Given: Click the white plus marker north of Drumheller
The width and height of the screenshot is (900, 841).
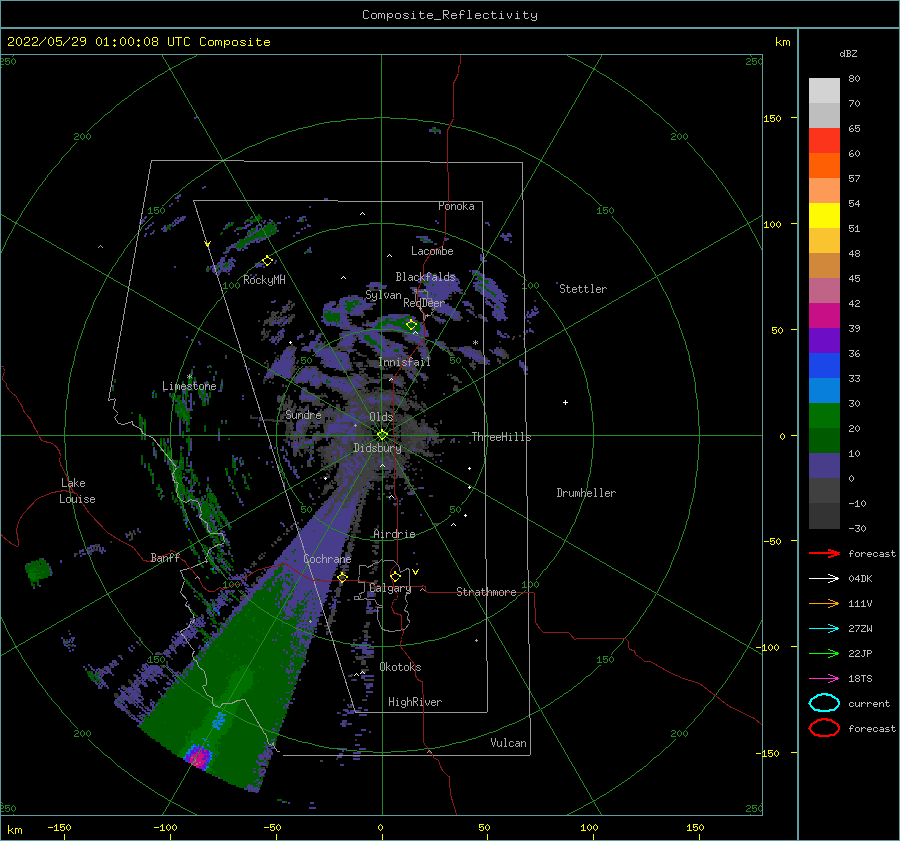Looking at the screenshot, I should [565, 402].
